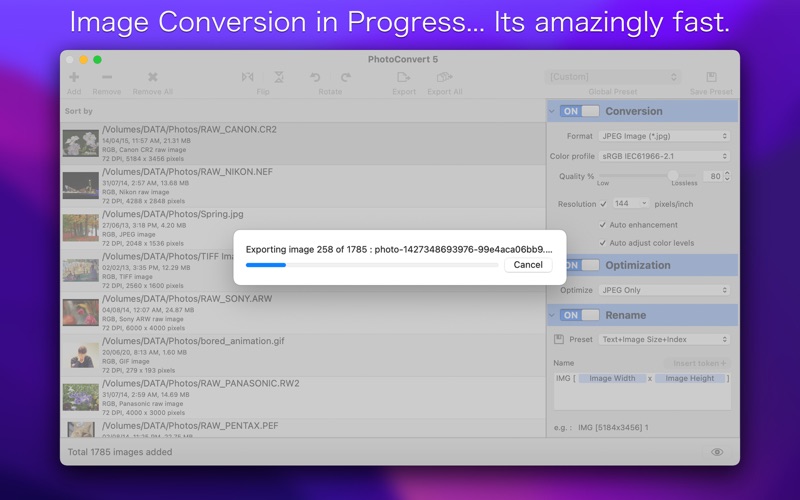Toggle the Optimization ON switch
Viewport: 800px width, 500px height.
coord(582,265)
